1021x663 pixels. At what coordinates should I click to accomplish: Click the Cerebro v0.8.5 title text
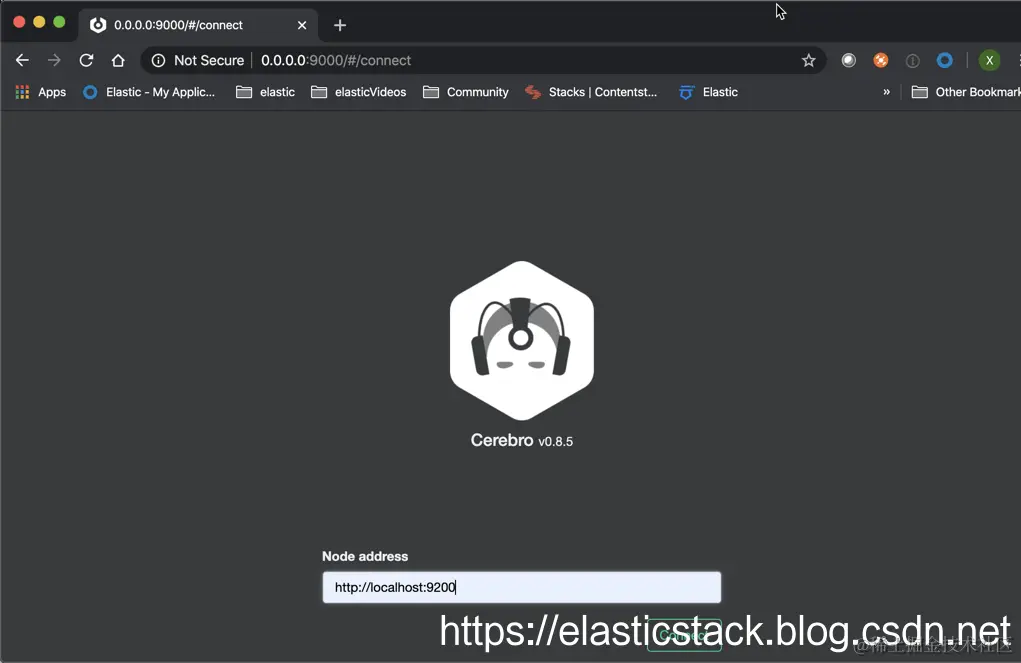click(522, 441)
